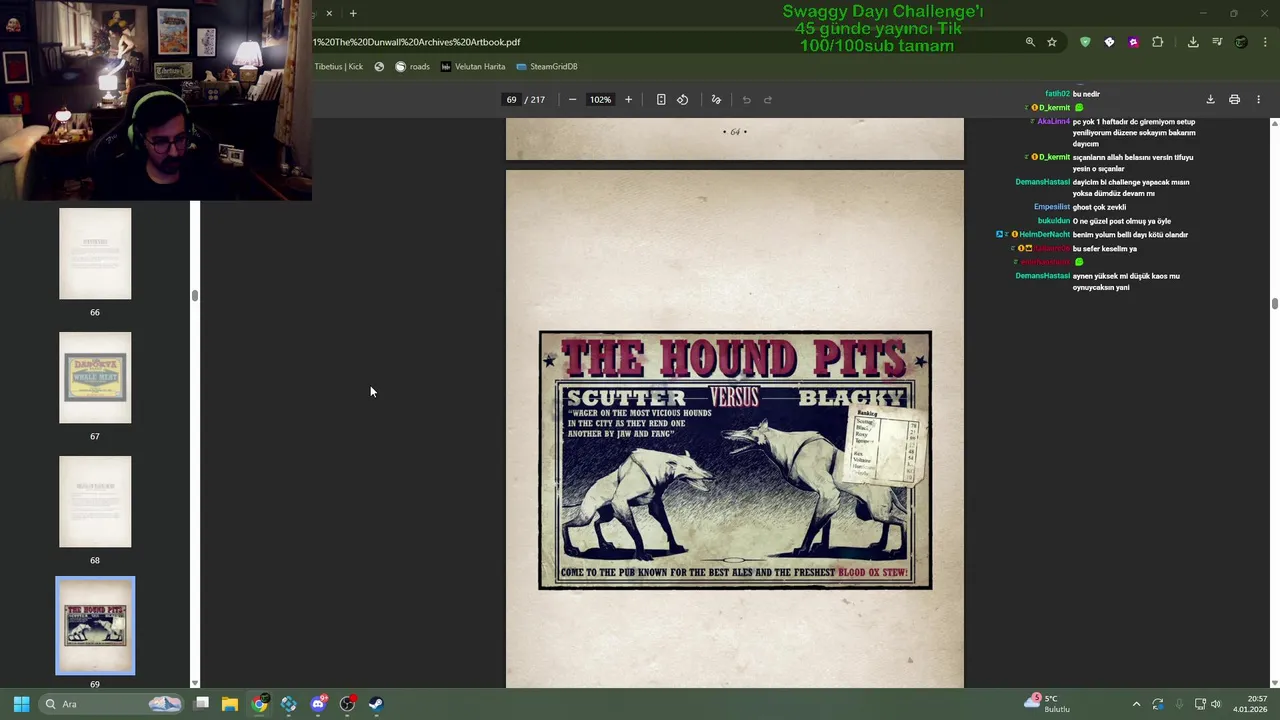
Task: Open PDF viewer more actions menu
Action: (1258, 99)
